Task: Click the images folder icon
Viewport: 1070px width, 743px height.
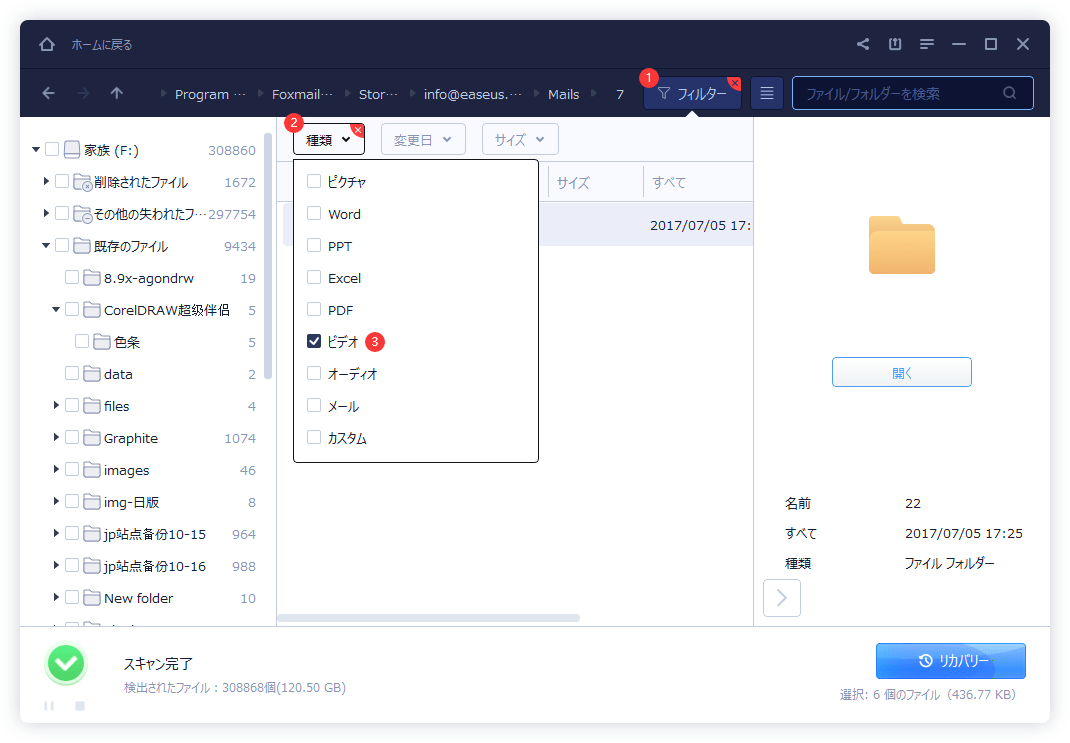Action: click(x=92, y=470)
